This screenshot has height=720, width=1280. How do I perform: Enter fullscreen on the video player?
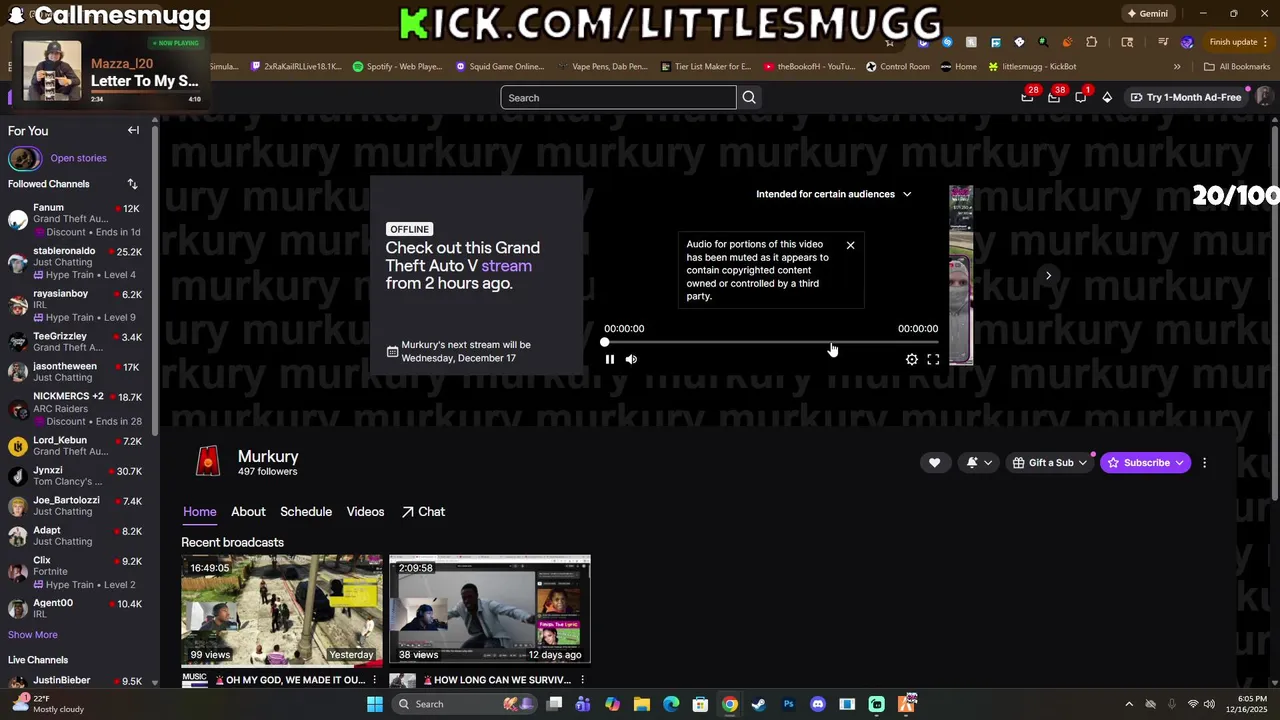tap(933, 359)
